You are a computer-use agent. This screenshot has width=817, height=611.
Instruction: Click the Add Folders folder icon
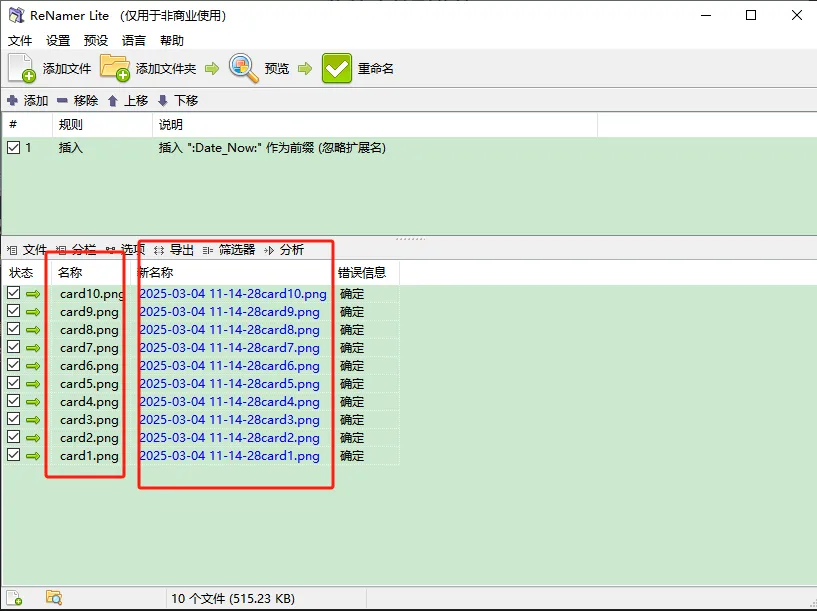click(x=115, y=68)
